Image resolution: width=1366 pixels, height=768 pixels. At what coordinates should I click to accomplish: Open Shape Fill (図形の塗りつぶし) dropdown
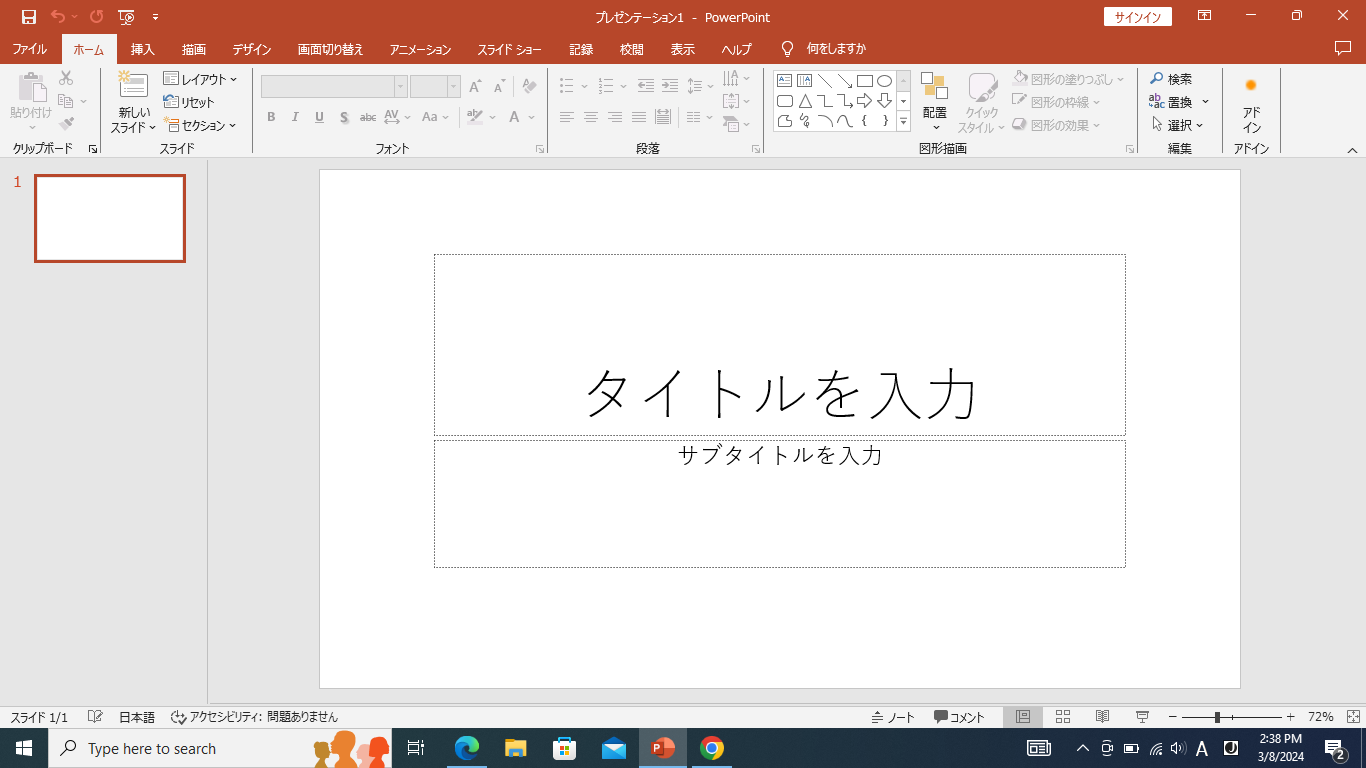[x=1068, y=79]
